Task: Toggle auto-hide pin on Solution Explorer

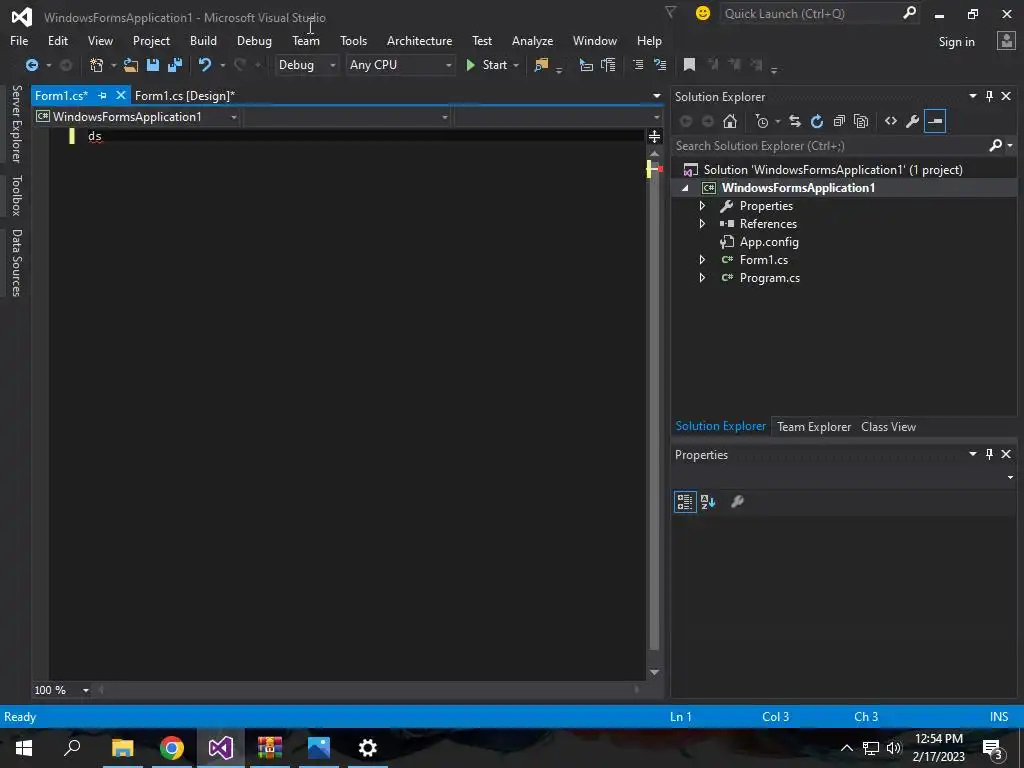Action: click(x=989, y=96)
